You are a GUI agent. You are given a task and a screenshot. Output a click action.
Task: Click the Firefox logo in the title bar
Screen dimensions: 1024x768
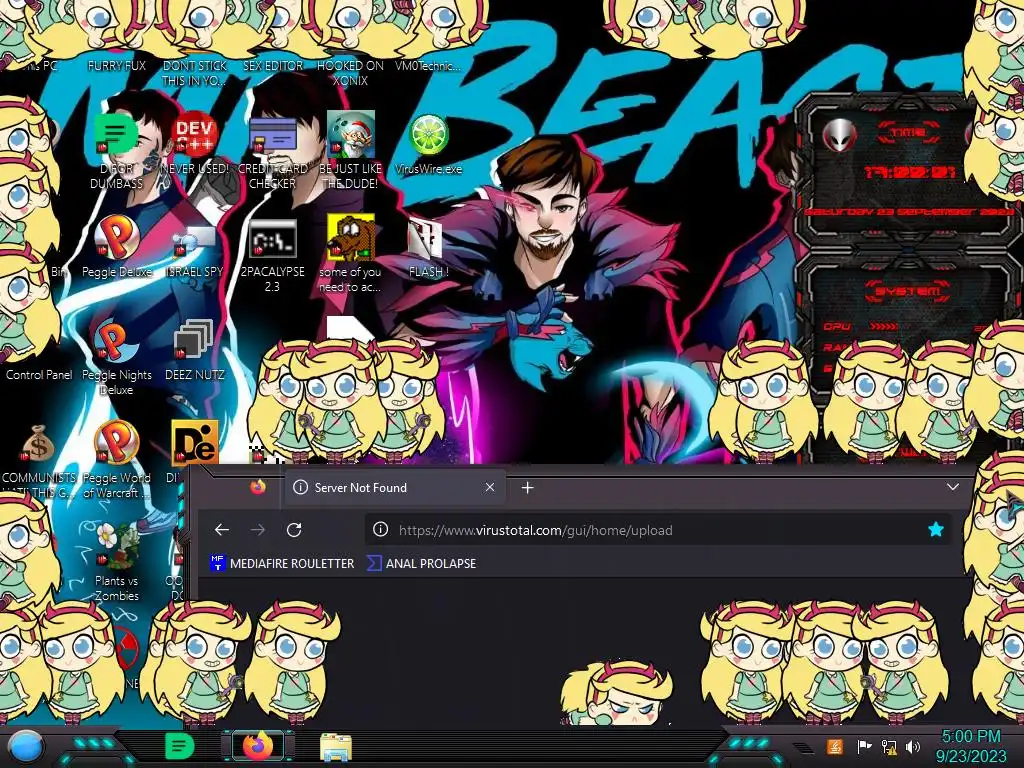tap(258, 487)
